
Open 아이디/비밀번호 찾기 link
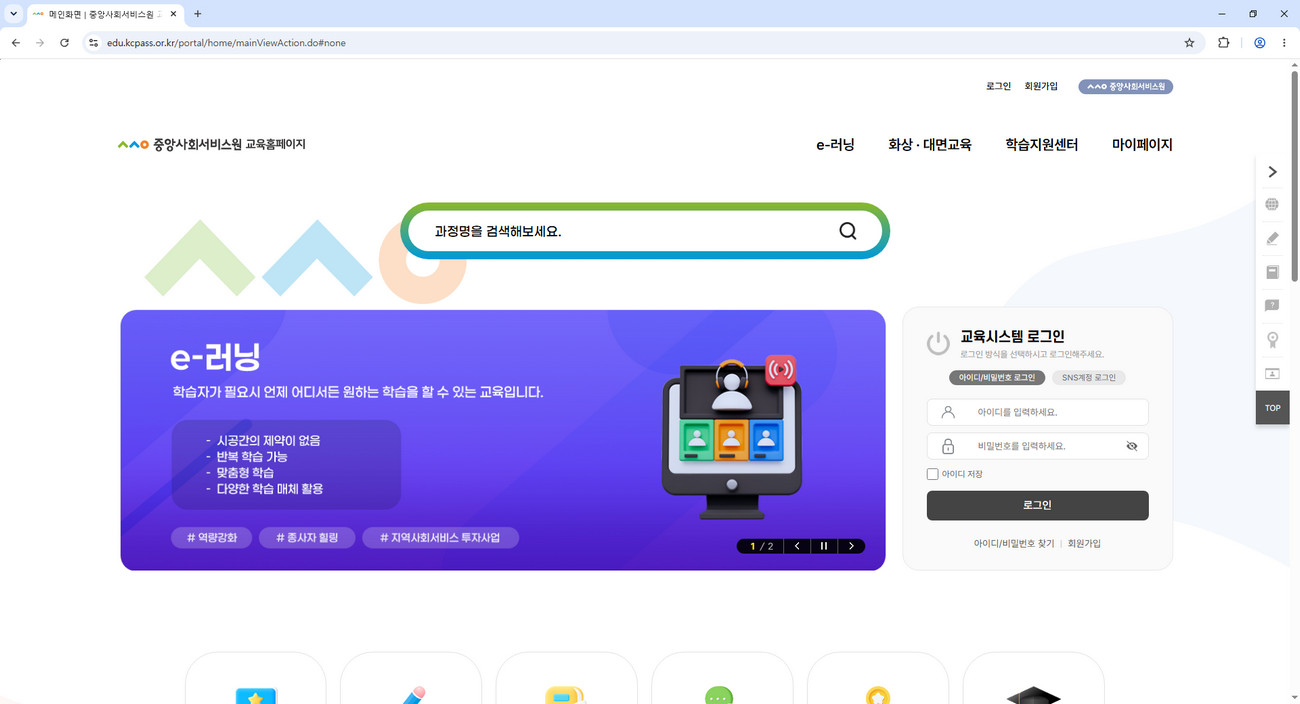(x=1014, y=544)
